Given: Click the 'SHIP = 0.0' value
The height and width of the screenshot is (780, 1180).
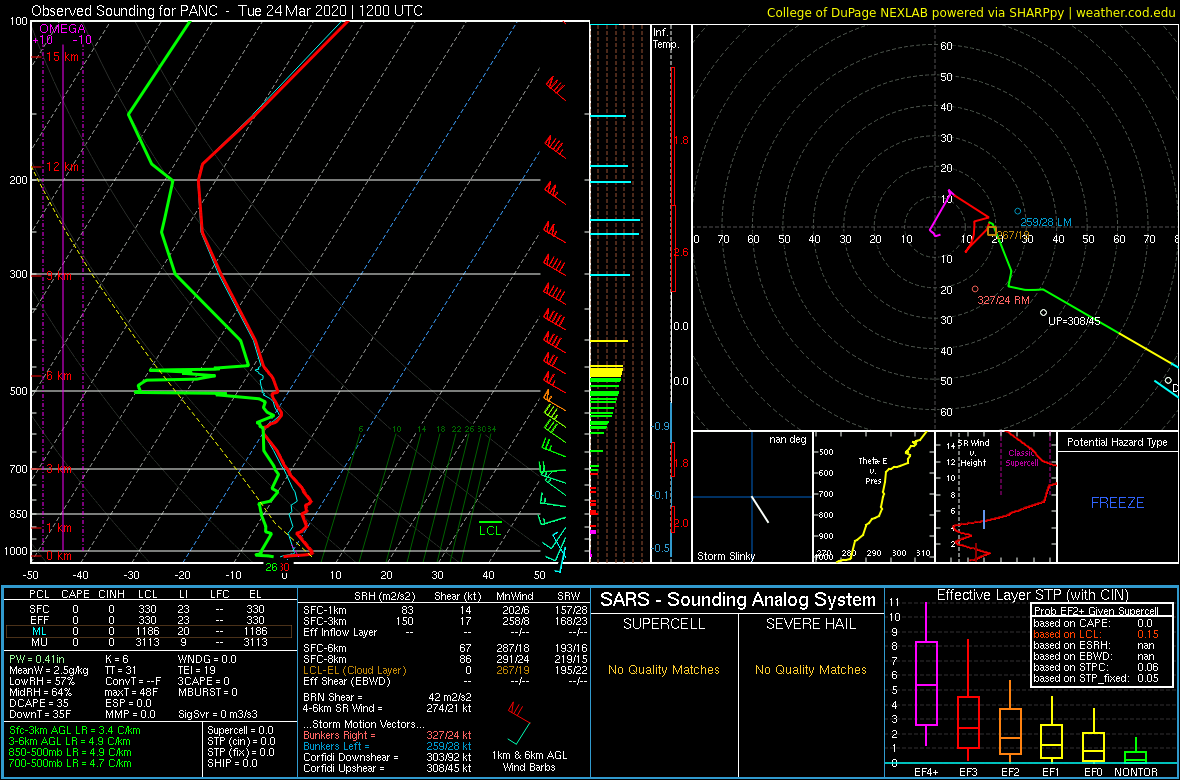Looking at the screenshot, I should point(234,763).
